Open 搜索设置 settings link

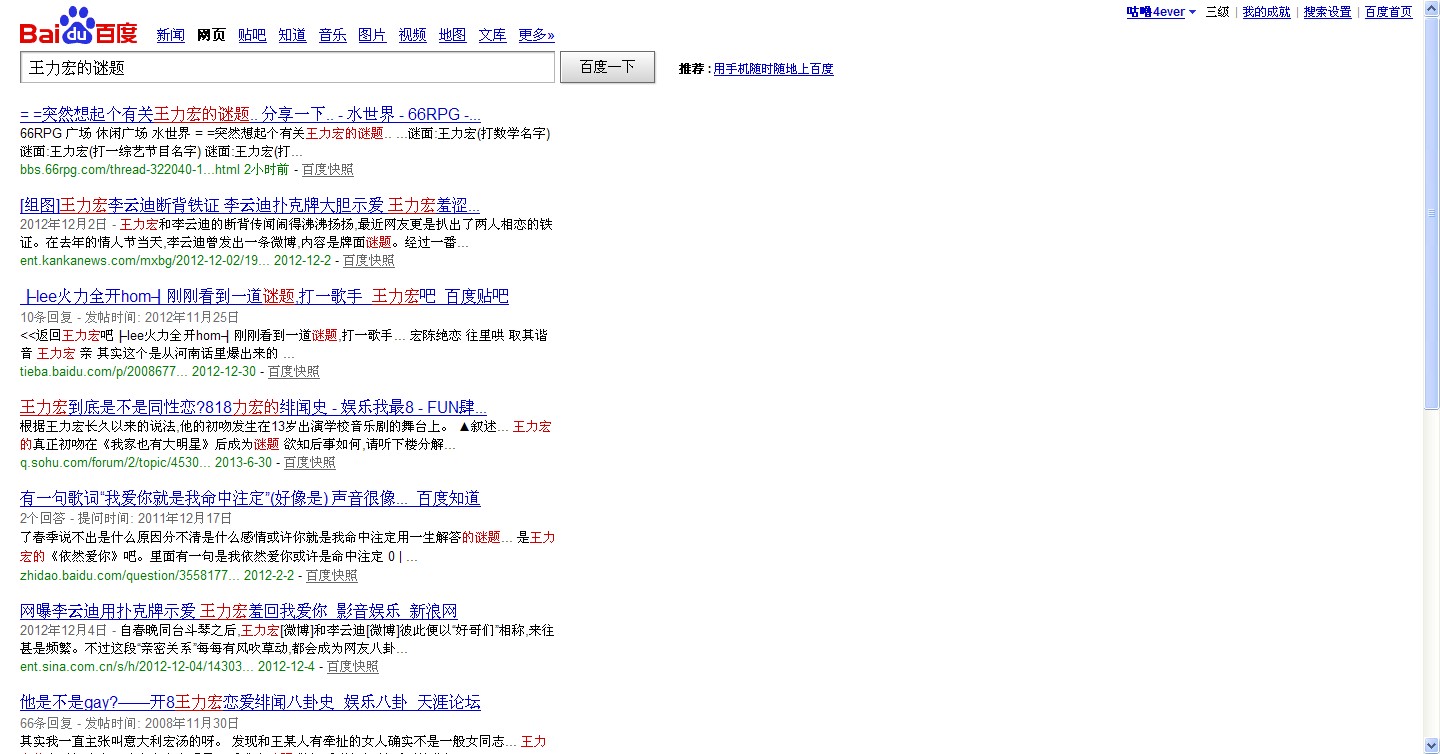pos(1327,12)
